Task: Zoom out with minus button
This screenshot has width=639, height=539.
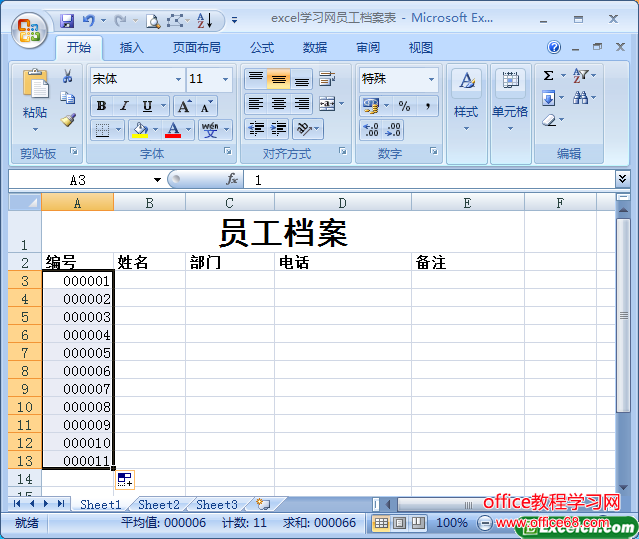Action: pyautogui.click(x=484, y=523)
